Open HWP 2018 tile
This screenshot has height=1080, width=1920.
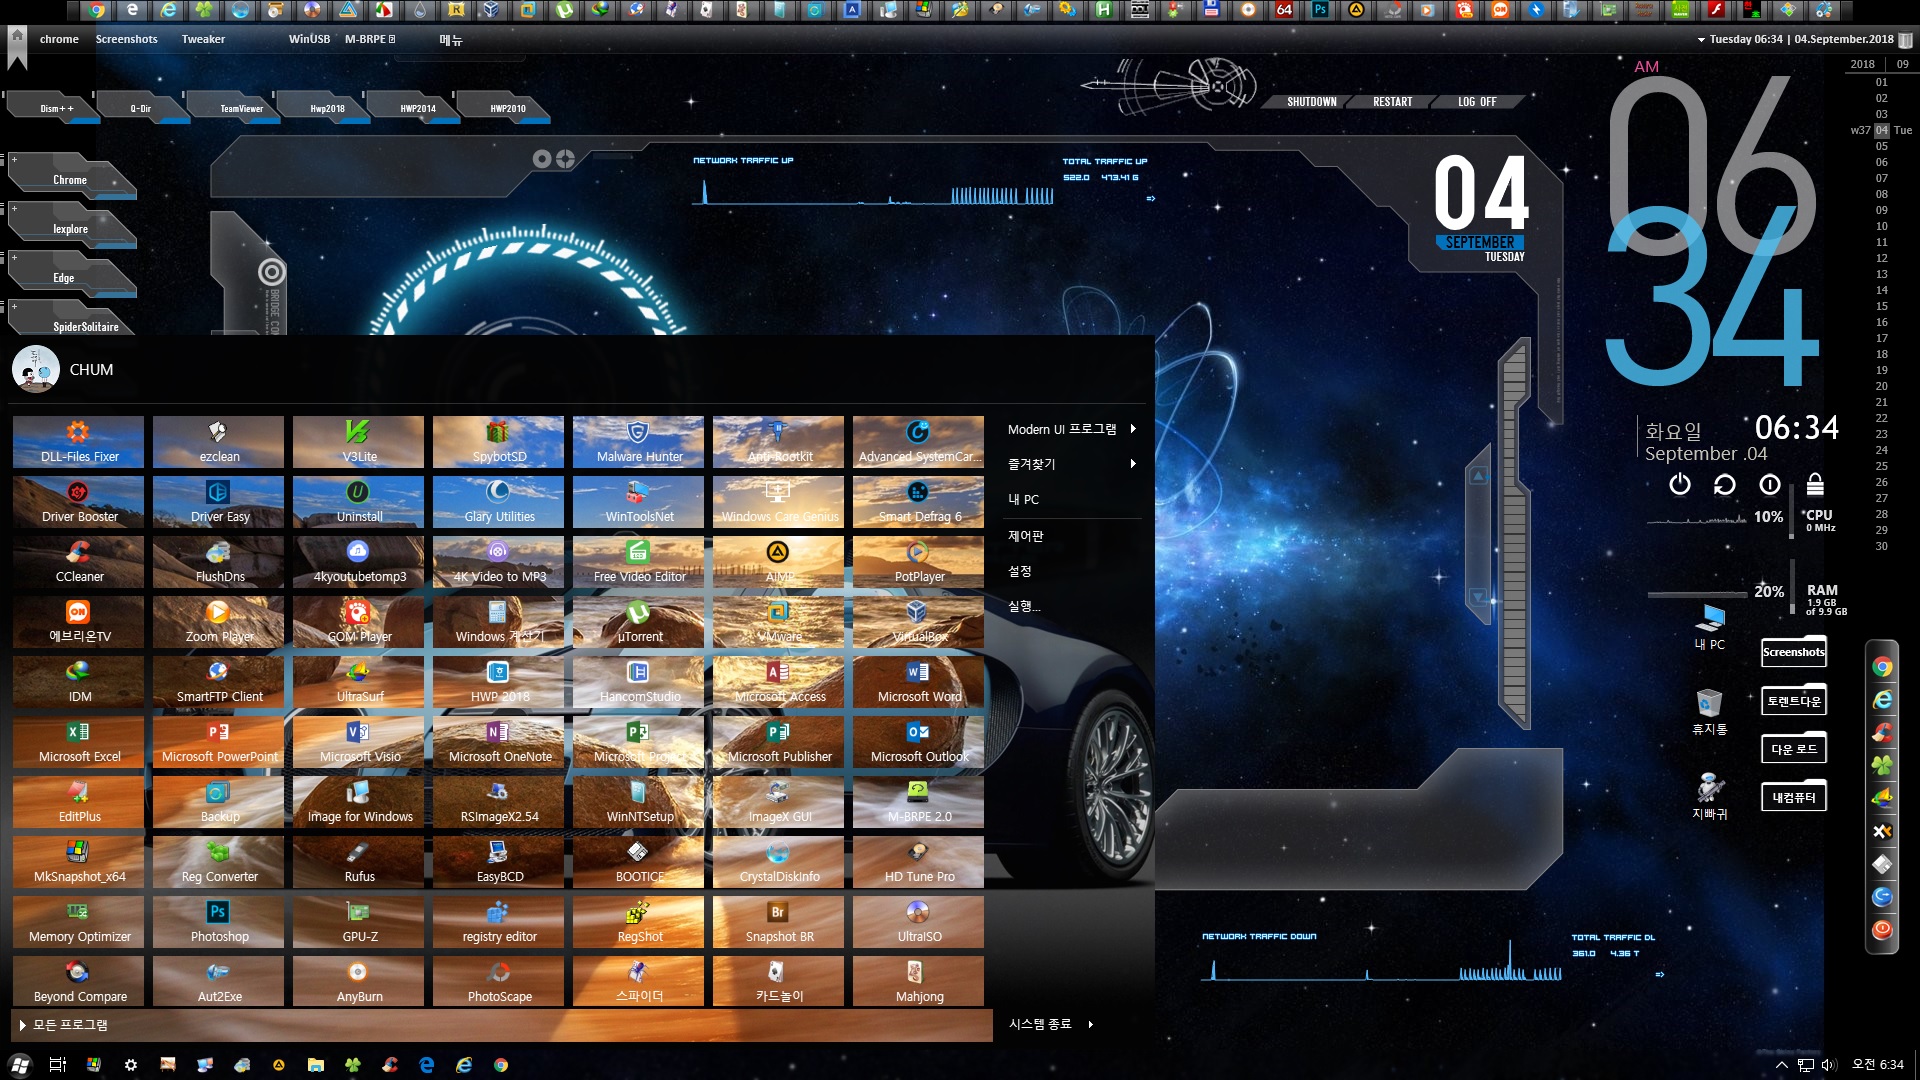499,682
